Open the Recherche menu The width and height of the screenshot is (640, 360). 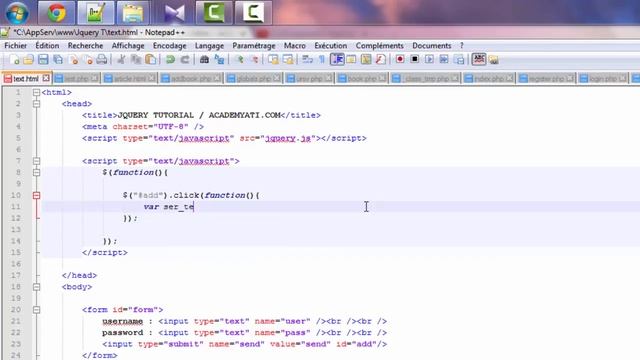tap(85, 46)
